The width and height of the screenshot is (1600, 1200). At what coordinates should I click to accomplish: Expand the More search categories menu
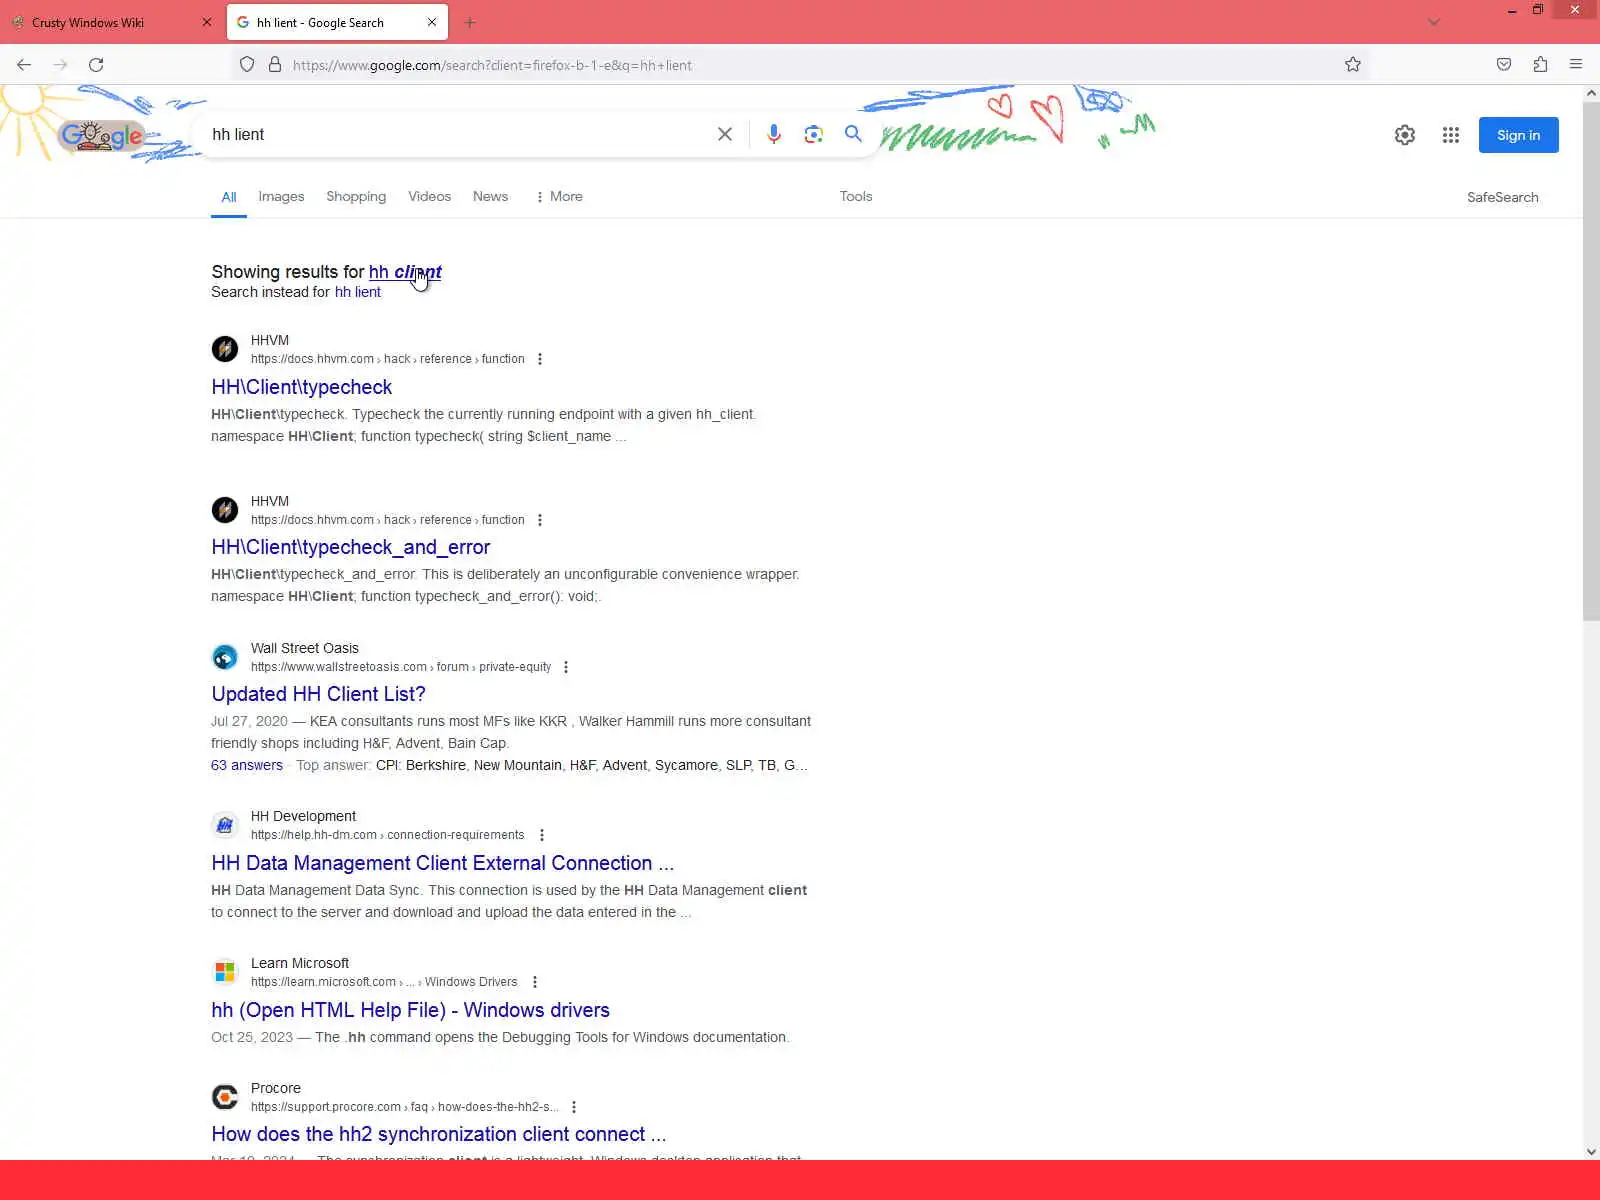[x=559, y=197]
